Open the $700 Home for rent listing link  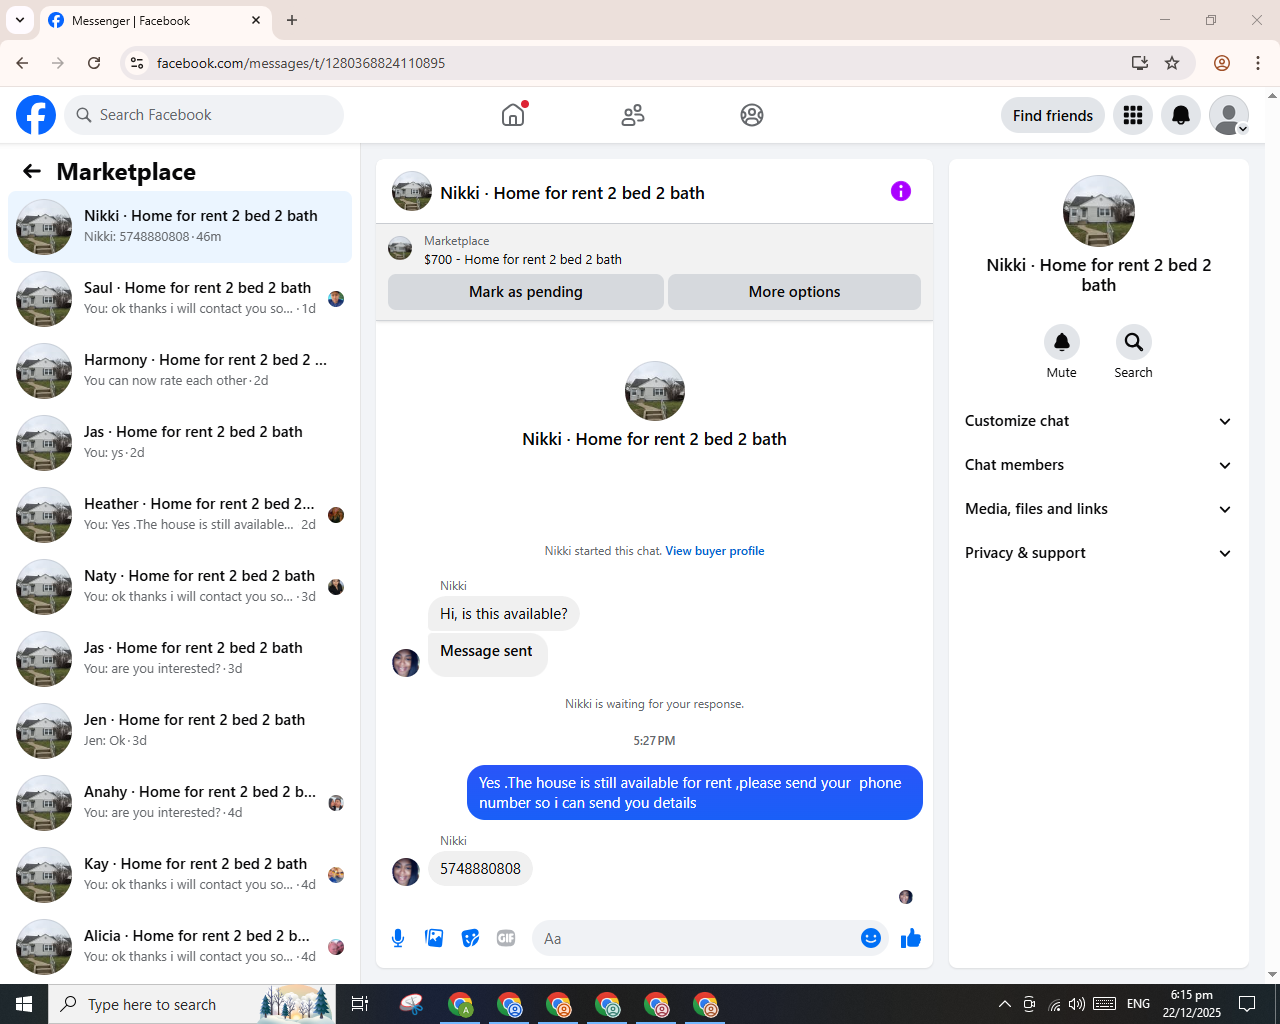(x=523, y=259)
